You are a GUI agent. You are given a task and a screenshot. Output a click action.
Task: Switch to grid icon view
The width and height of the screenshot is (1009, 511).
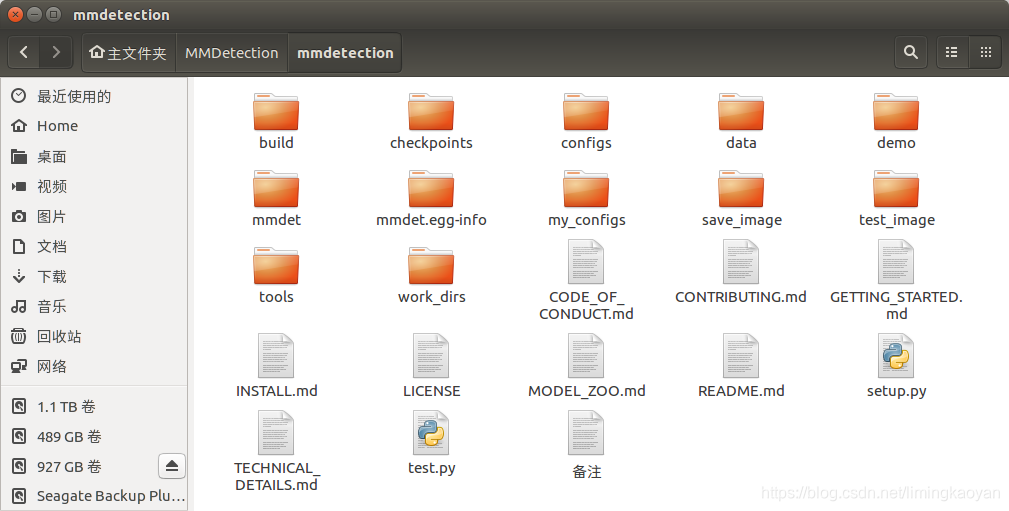(985, 52)
